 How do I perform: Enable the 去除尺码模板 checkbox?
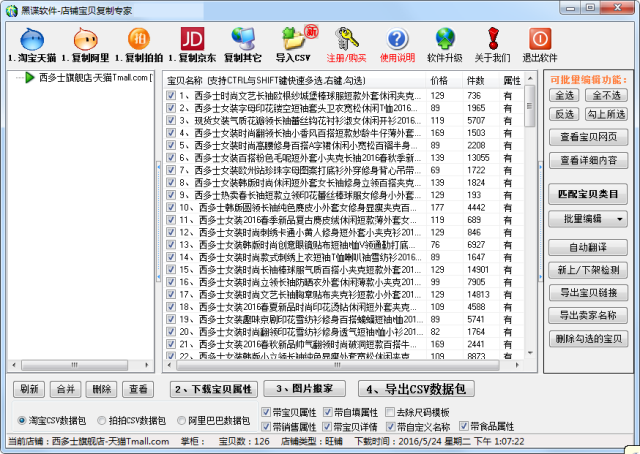tap(390, 412)
